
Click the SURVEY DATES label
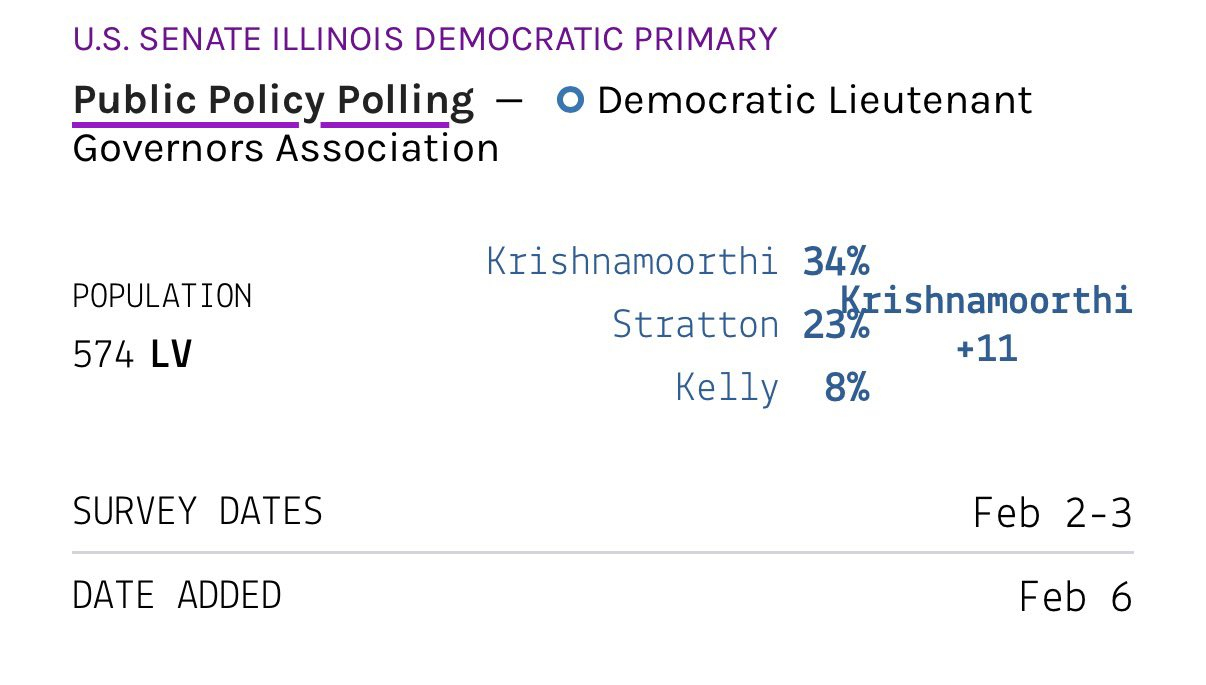pos(198,512)
